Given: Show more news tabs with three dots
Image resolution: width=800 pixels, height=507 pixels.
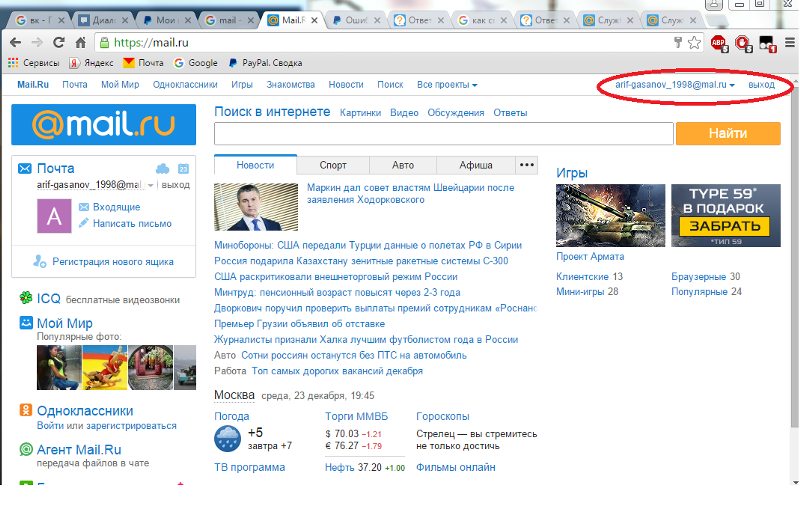Looking at the screenshot, I should [526, 165].
